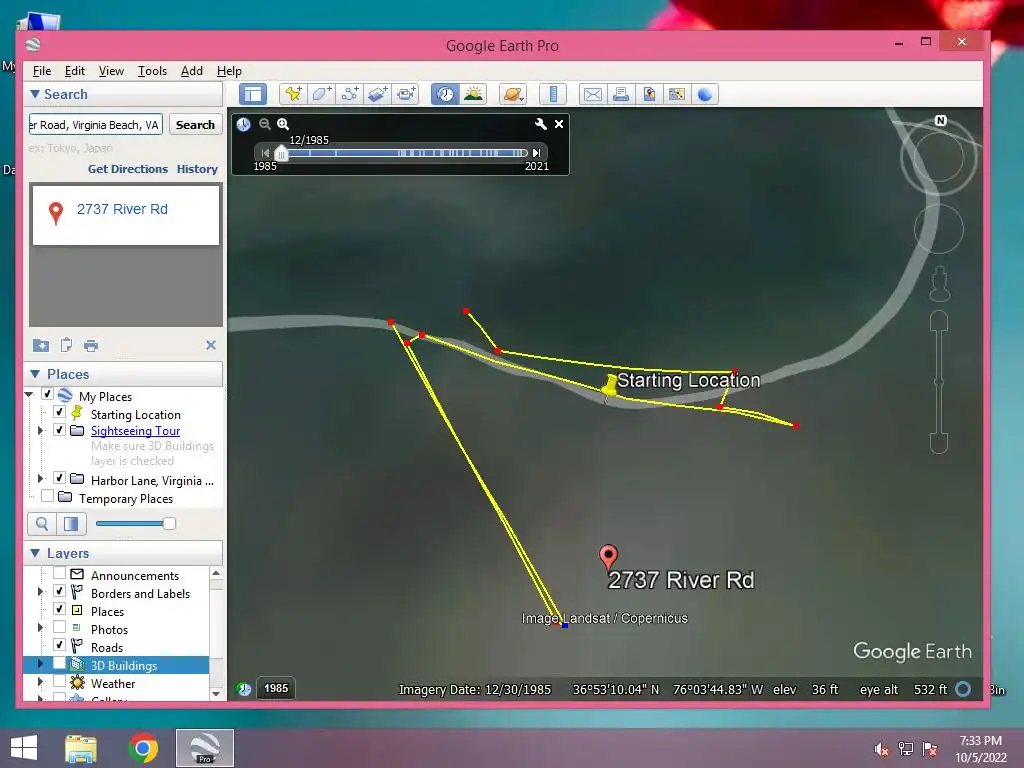Image resolution: width=1024 pixels, height=768 pixels.
Task: Open the File menu
Action: [x=42, y=71]
